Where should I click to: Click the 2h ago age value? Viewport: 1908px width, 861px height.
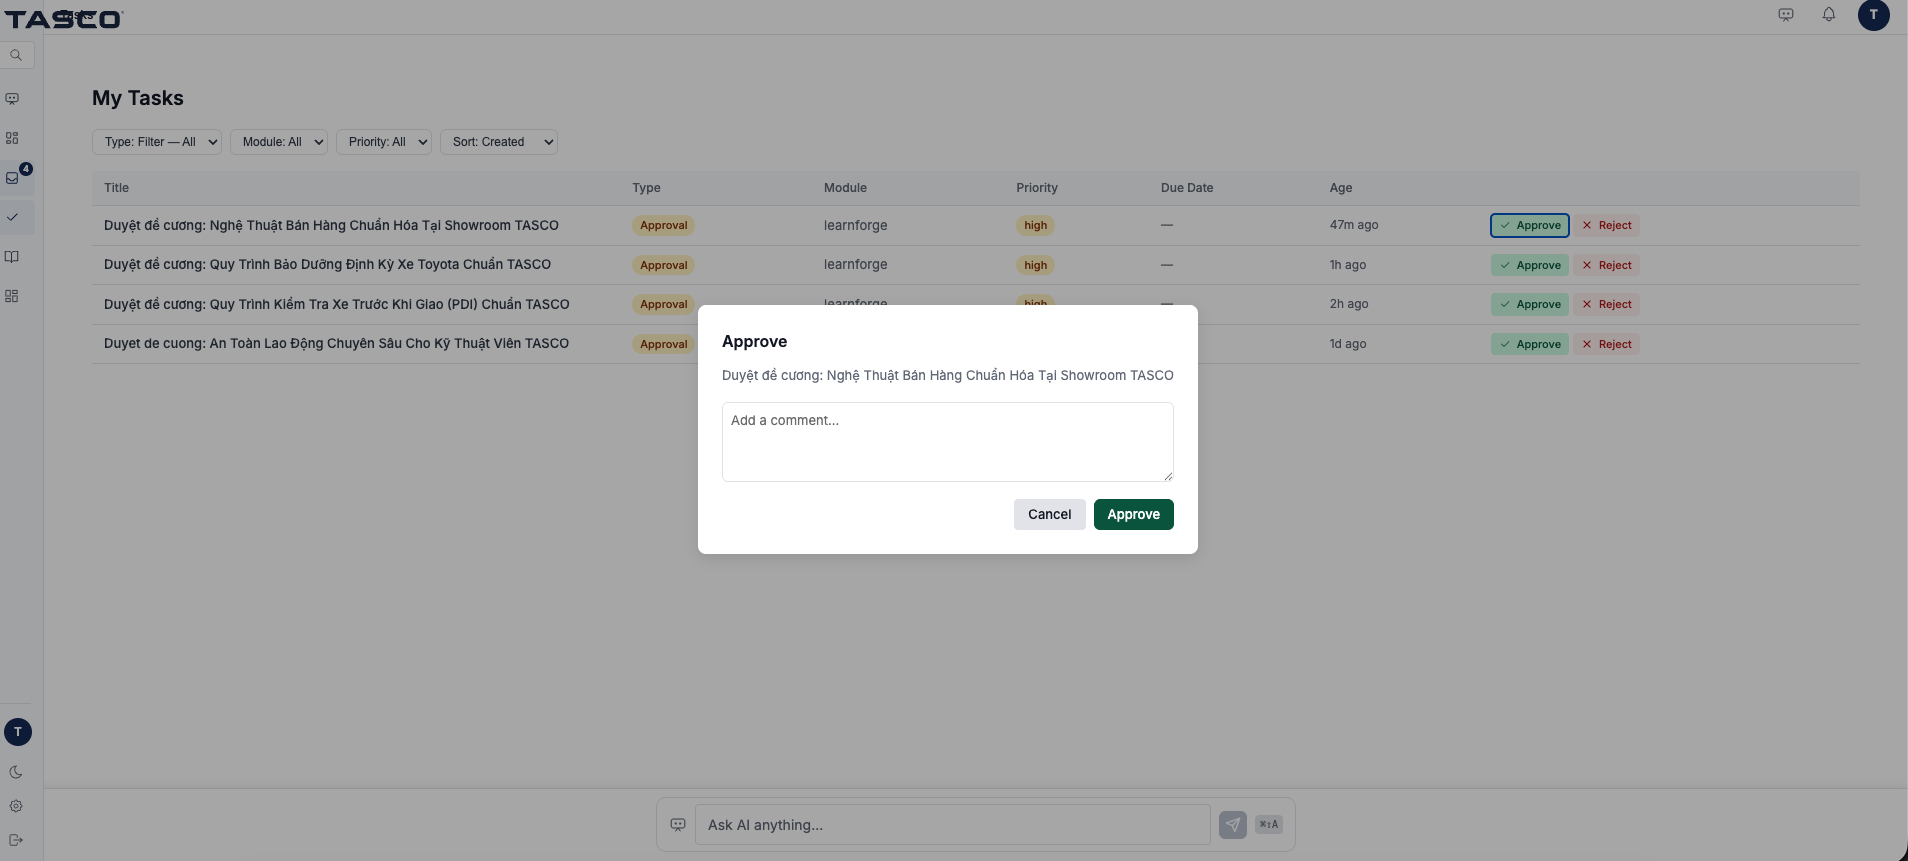pyautogui.click(x=1349, y=304)
